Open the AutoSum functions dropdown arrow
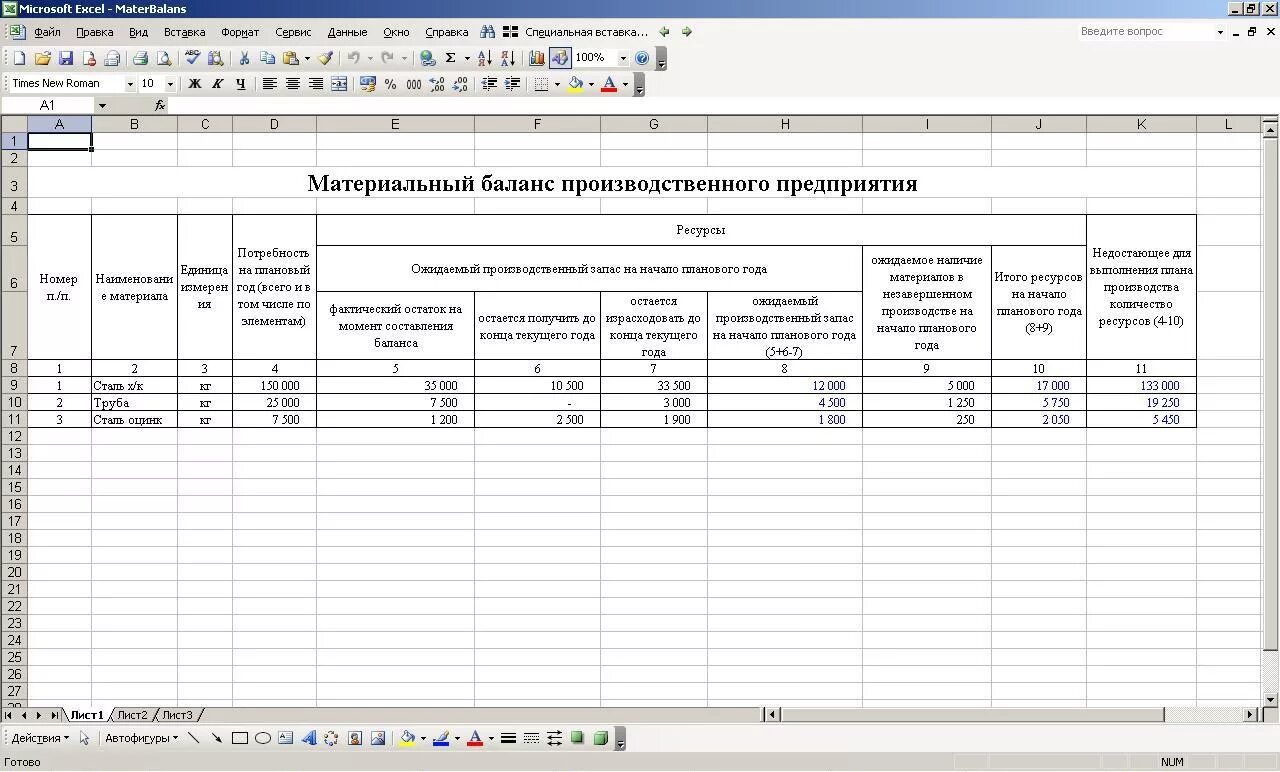Image resolution: width=1280 pixels, height=772 pixels. [x=467, y=58]
